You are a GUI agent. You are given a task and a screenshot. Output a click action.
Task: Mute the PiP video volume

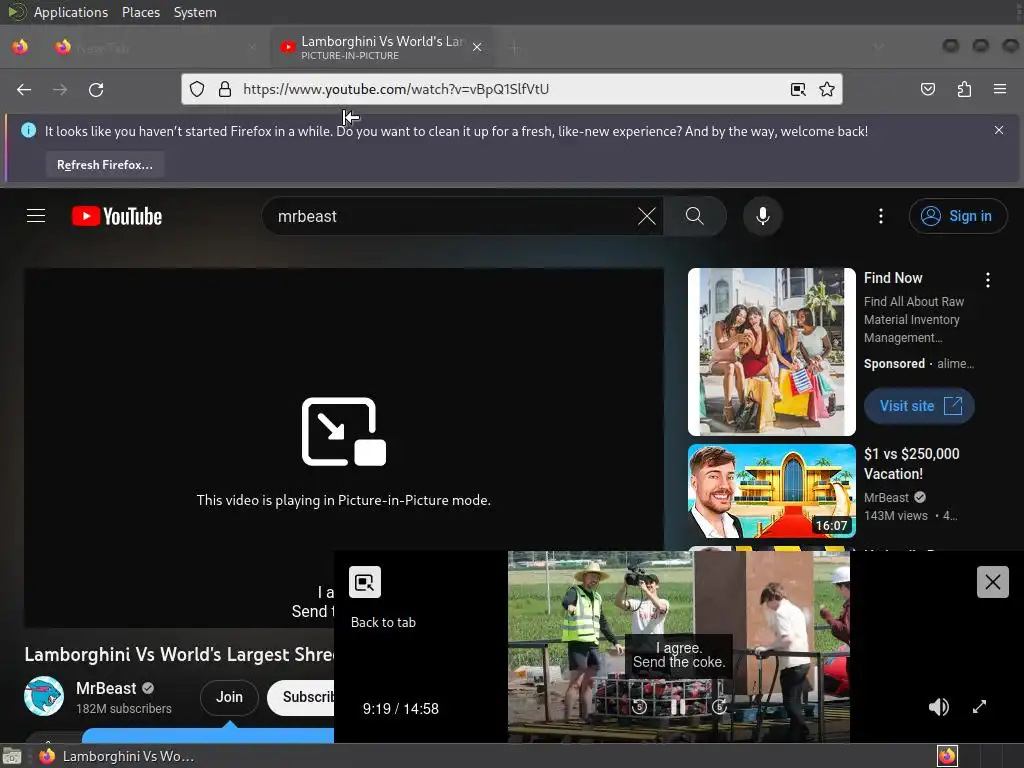click(x=938, y=707)
